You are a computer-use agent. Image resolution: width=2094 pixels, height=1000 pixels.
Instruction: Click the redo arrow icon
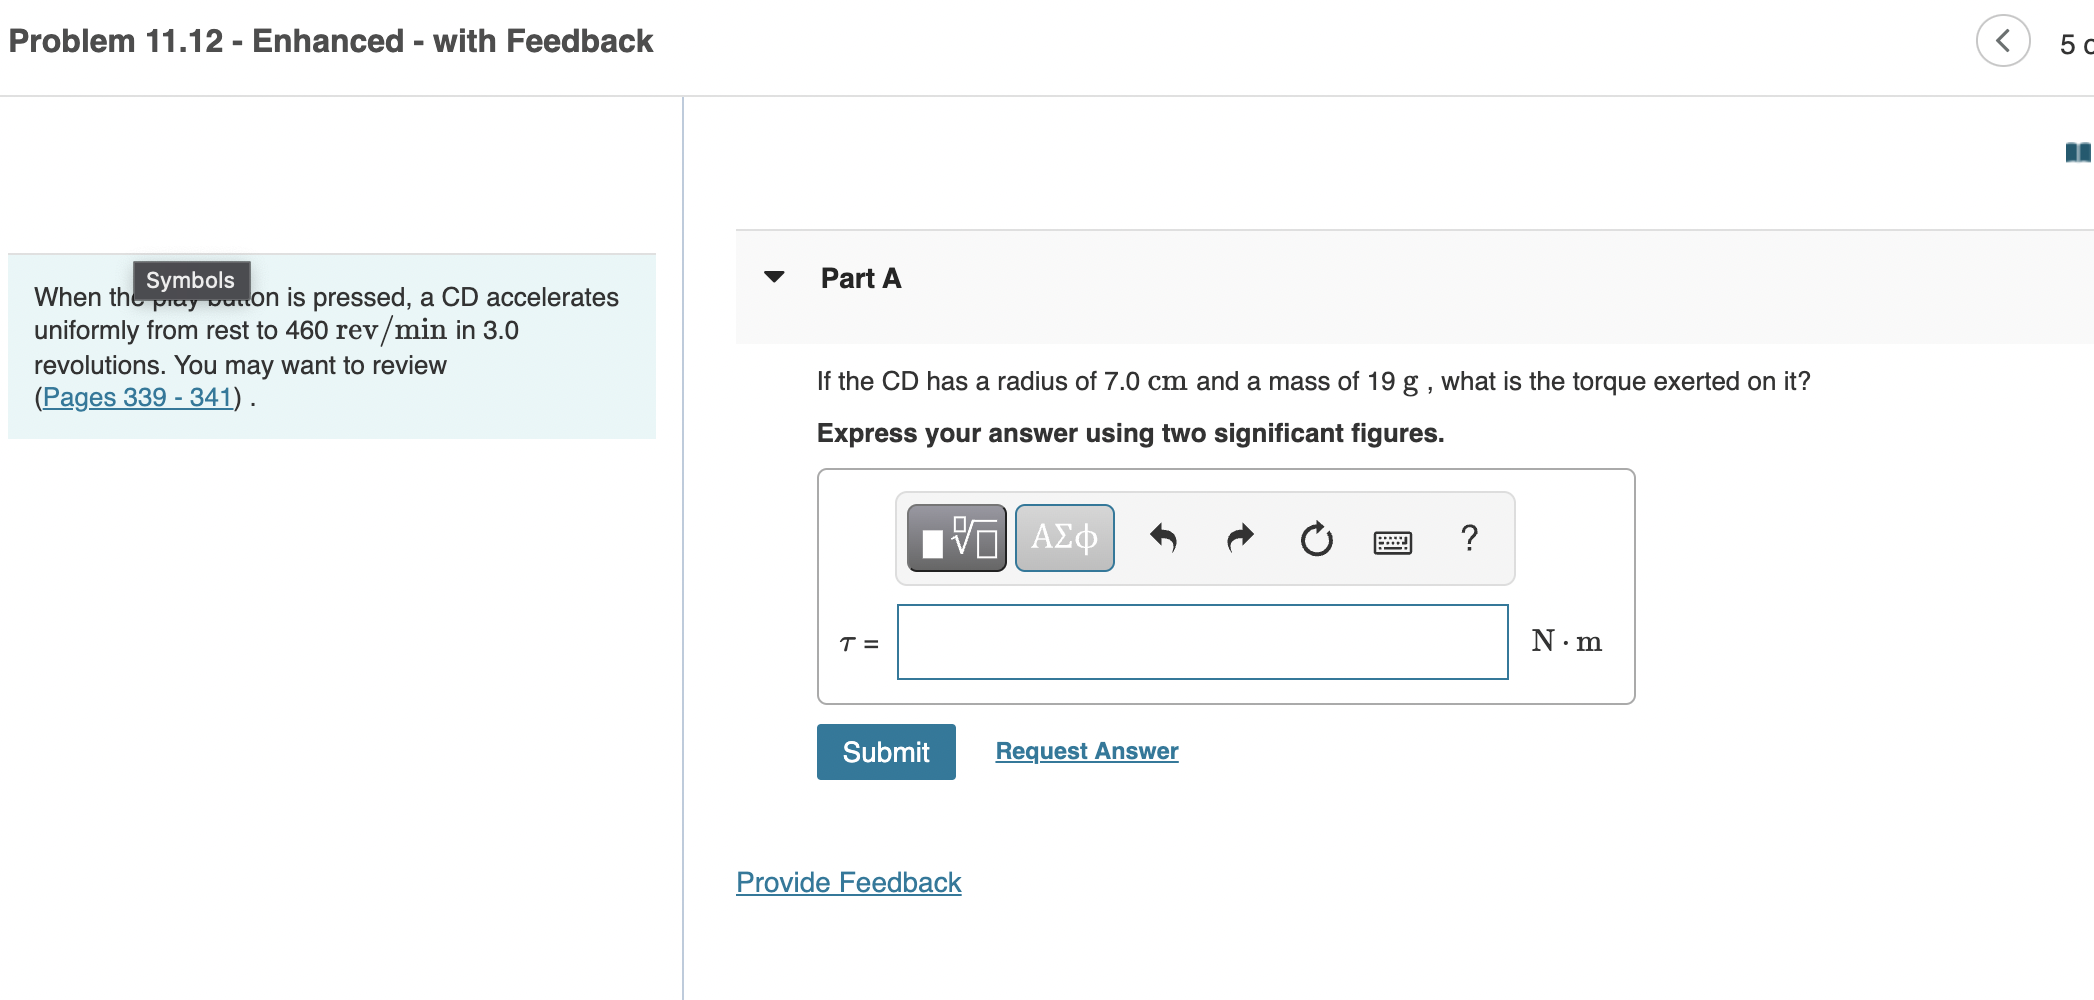[x=1240, y=538]
